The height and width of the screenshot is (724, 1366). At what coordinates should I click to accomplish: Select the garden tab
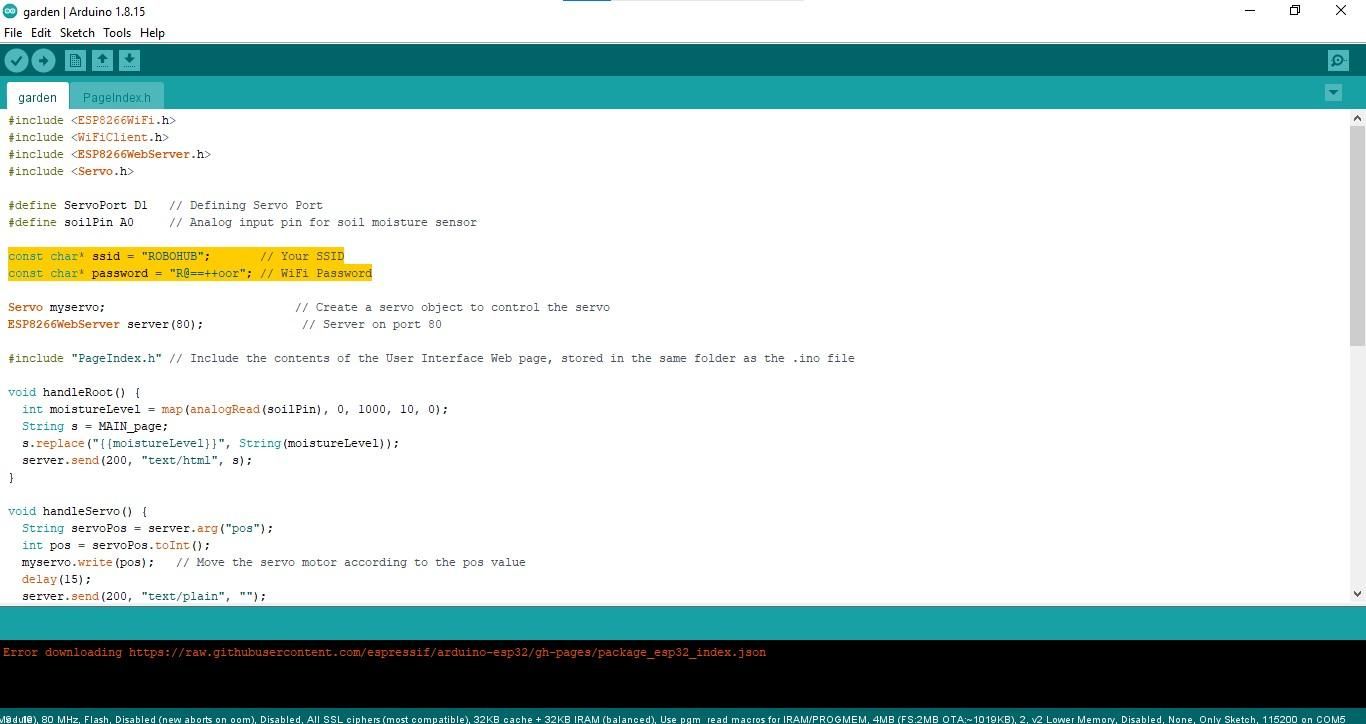[37, 97]
